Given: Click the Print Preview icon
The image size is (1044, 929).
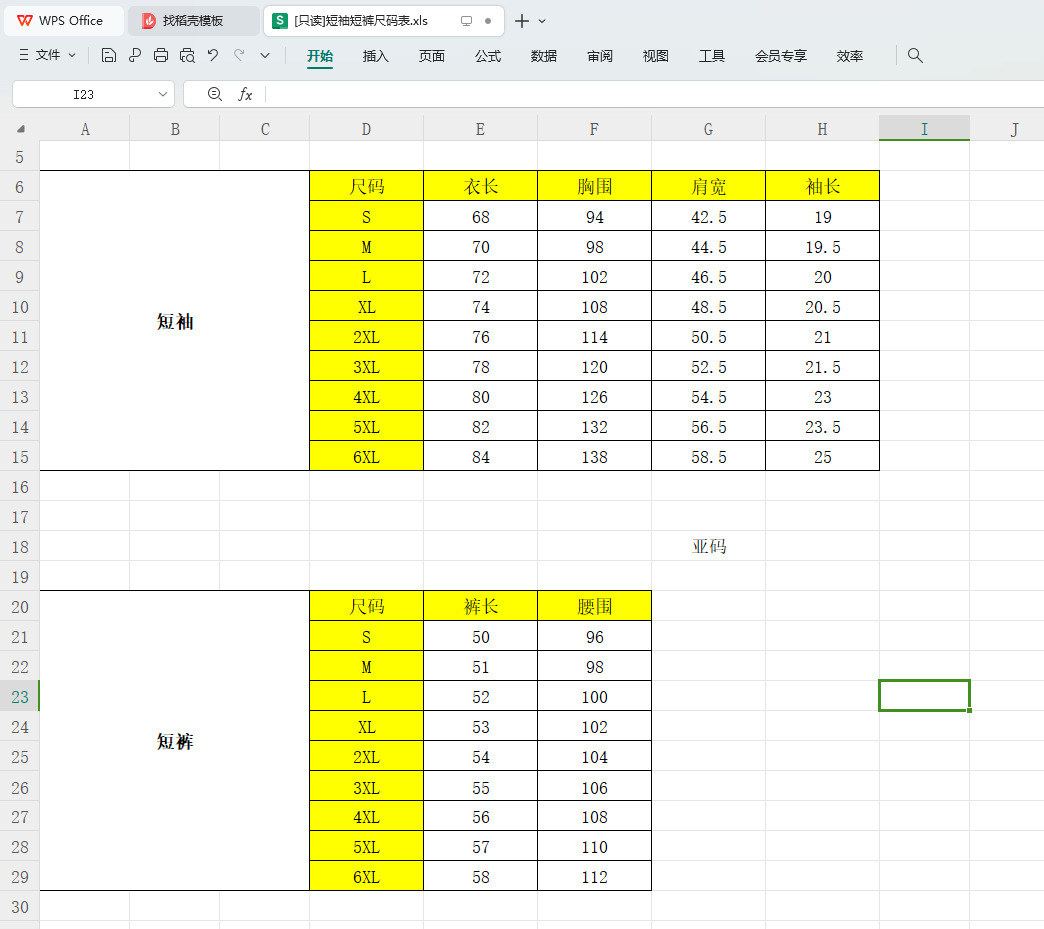Looking at the screenshot, I should point(187,55).
